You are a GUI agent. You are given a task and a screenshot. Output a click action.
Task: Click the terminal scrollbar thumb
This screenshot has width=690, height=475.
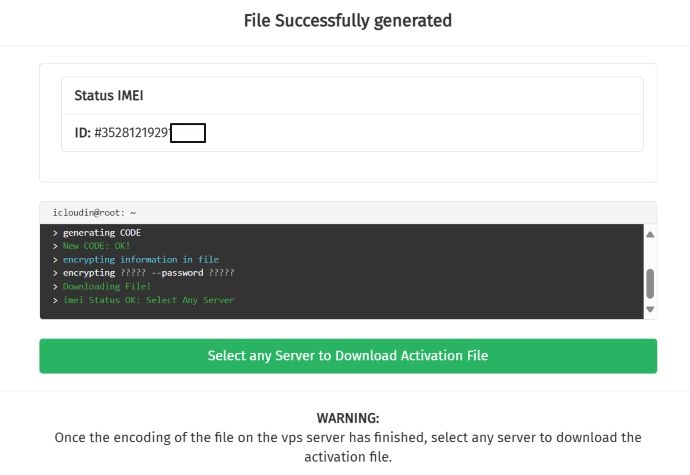tap(650, 283)
